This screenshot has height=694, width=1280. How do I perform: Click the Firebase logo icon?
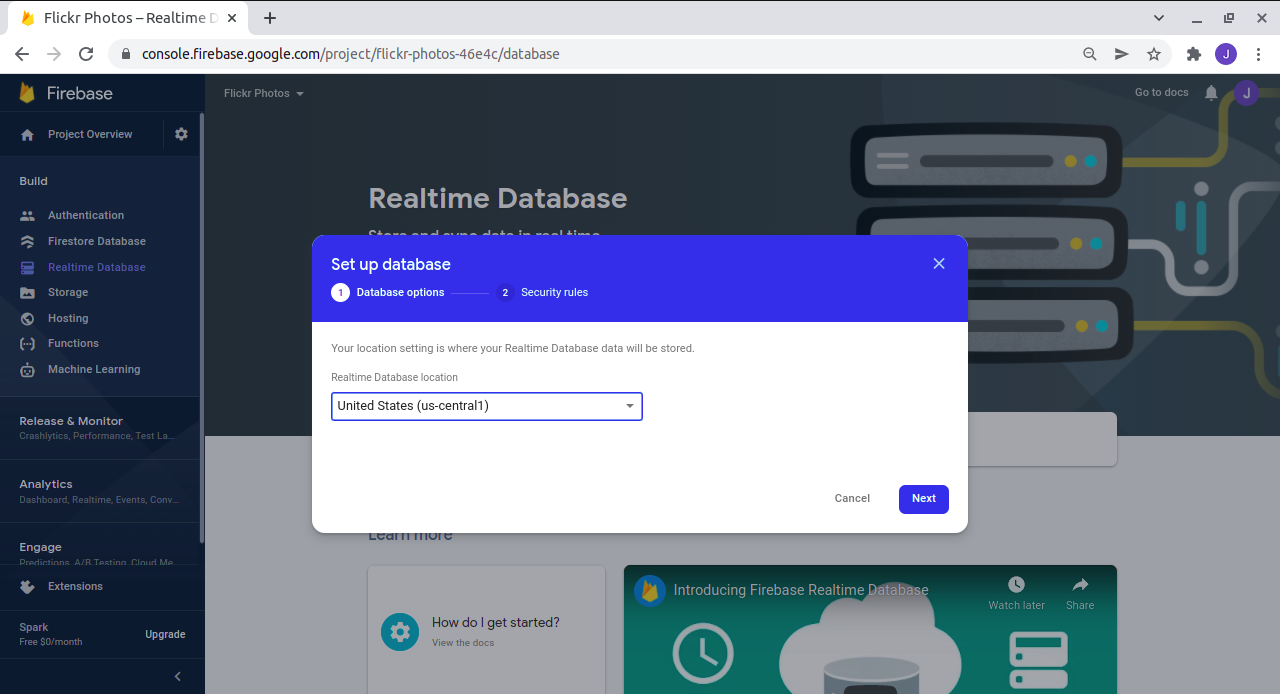pos(28,93)
